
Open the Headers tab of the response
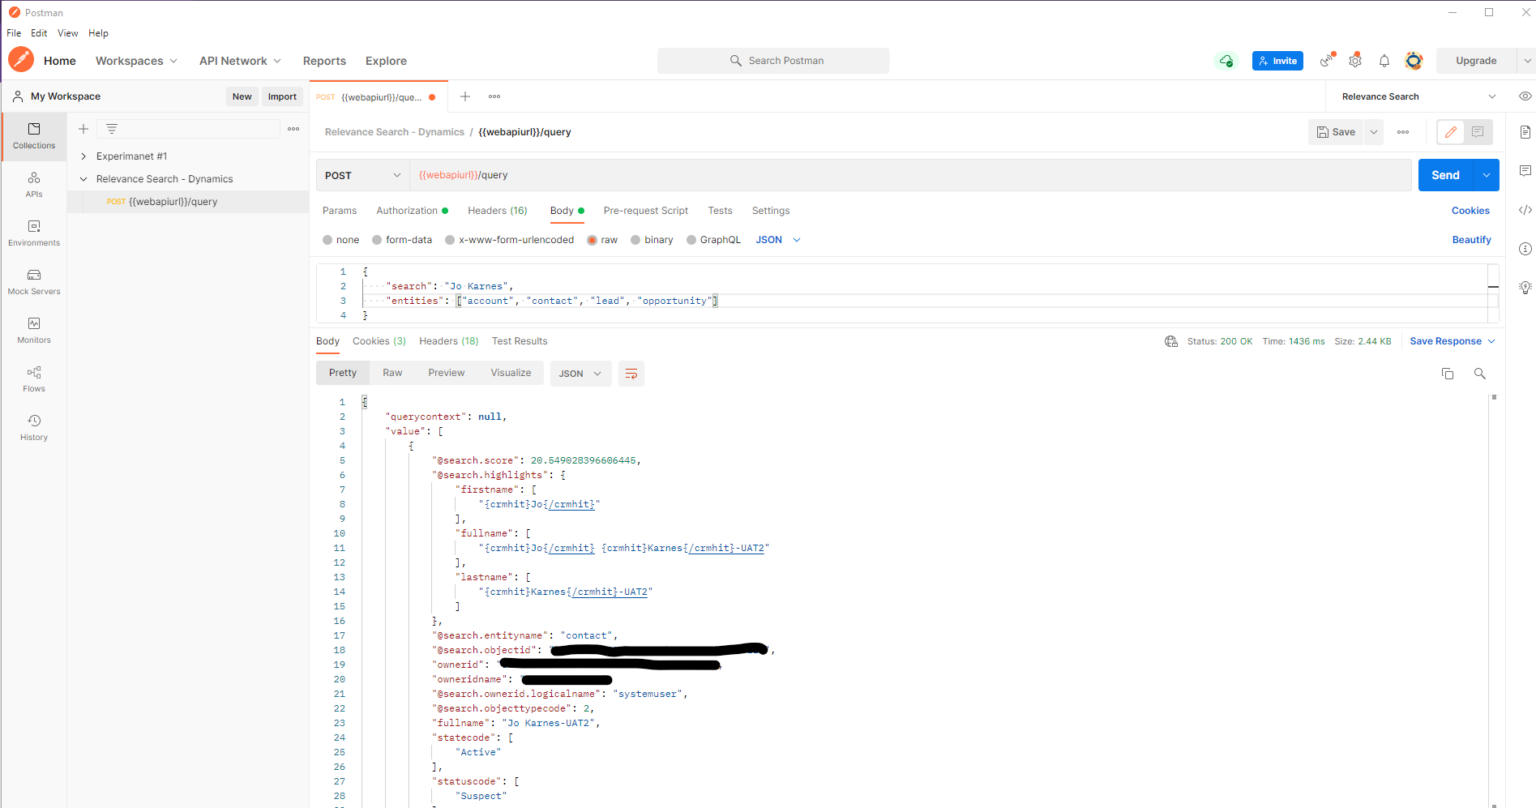pos(448,341)
